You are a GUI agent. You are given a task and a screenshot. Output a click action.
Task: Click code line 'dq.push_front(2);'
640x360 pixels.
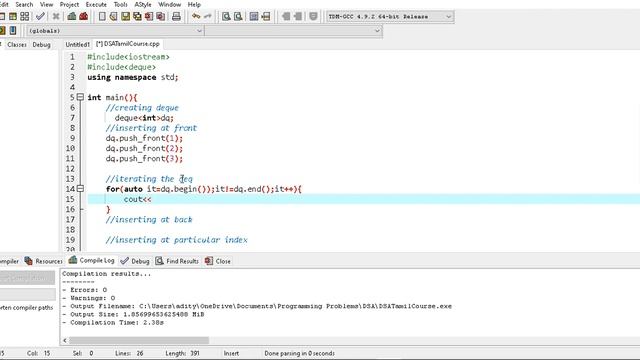(144, 148)
